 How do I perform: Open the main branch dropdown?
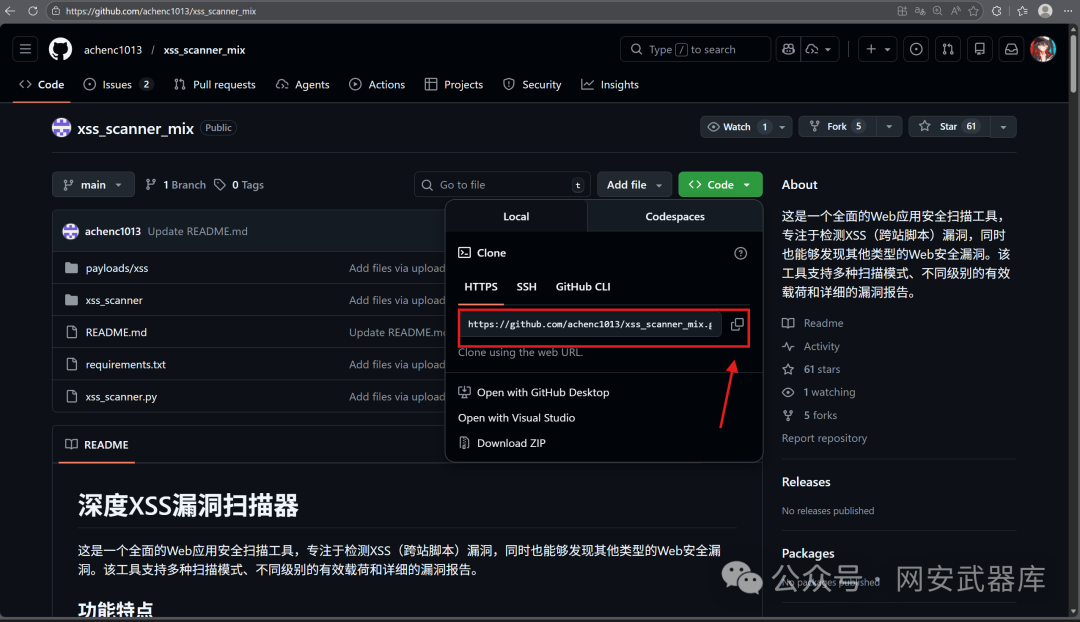(x=93, y=185)
